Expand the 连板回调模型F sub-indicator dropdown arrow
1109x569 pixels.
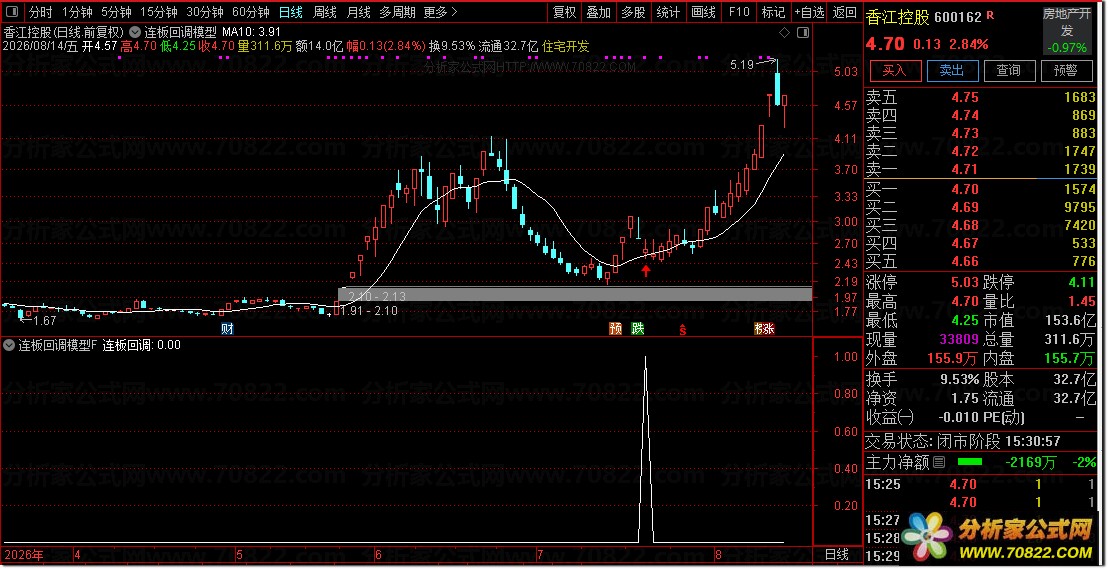coord(9,346)
